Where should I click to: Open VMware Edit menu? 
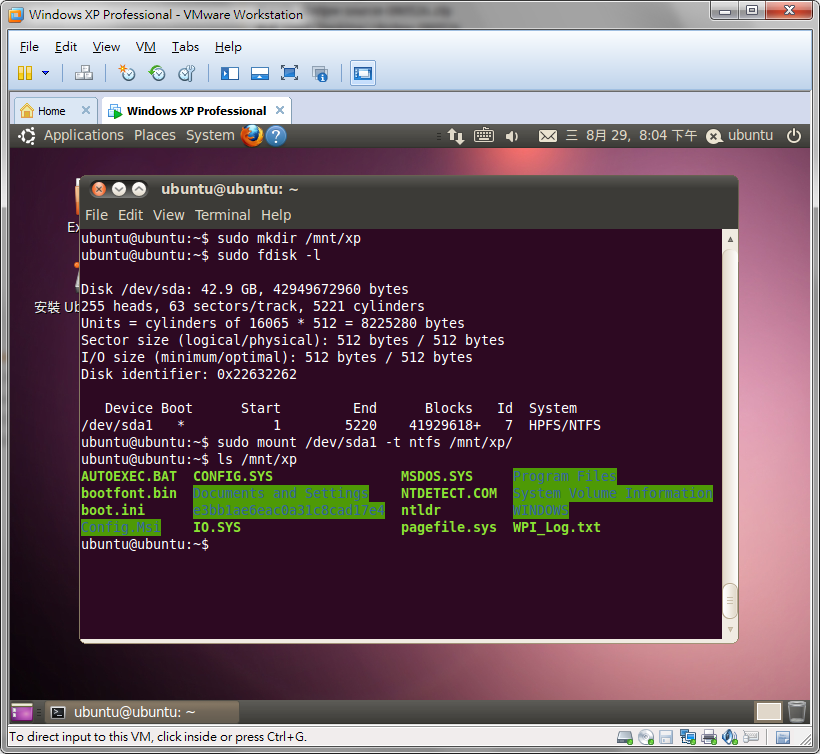coord(66,47)
